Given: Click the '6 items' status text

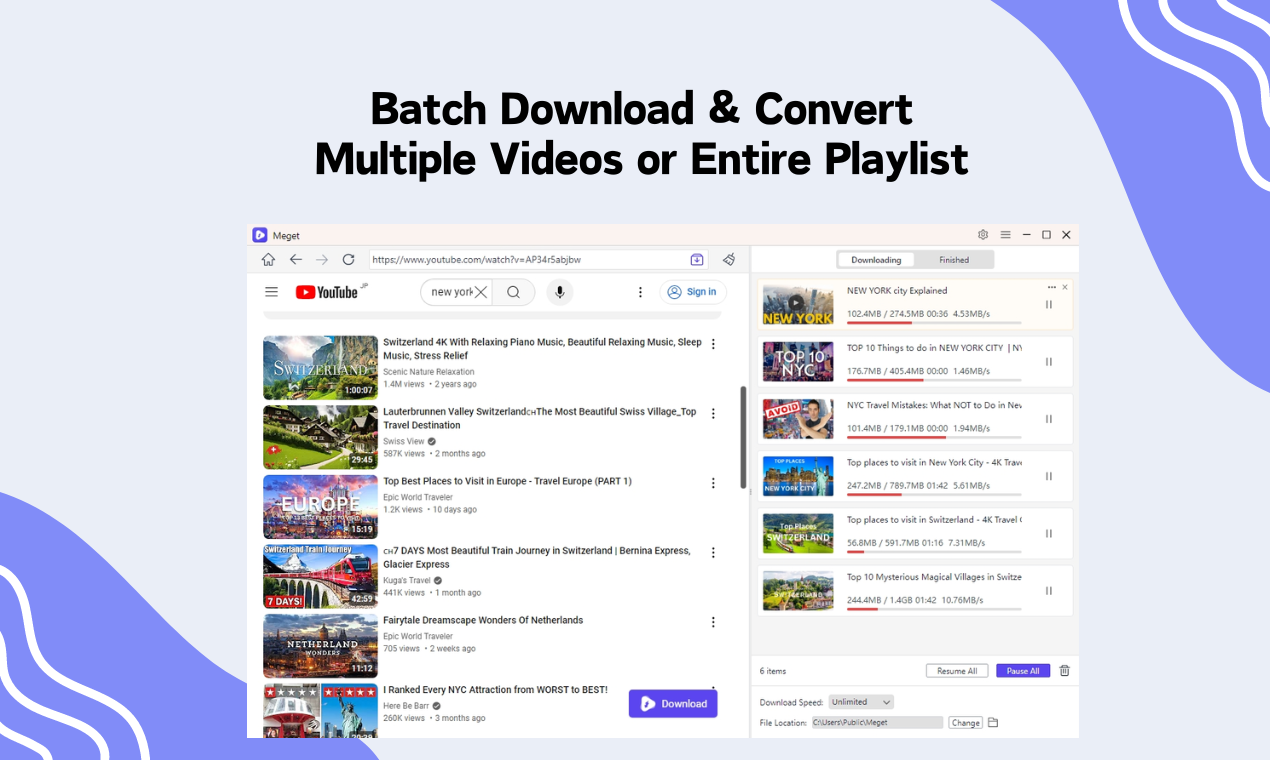Looking at the screenshot, I should [773, 671].
